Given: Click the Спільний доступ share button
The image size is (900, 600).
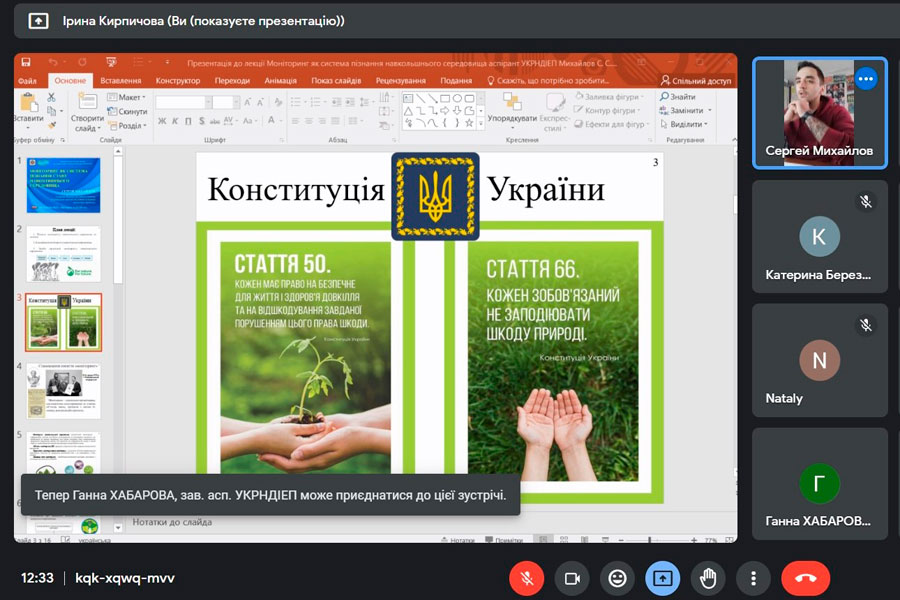Looking at the screenshot, I should (696, 80).
